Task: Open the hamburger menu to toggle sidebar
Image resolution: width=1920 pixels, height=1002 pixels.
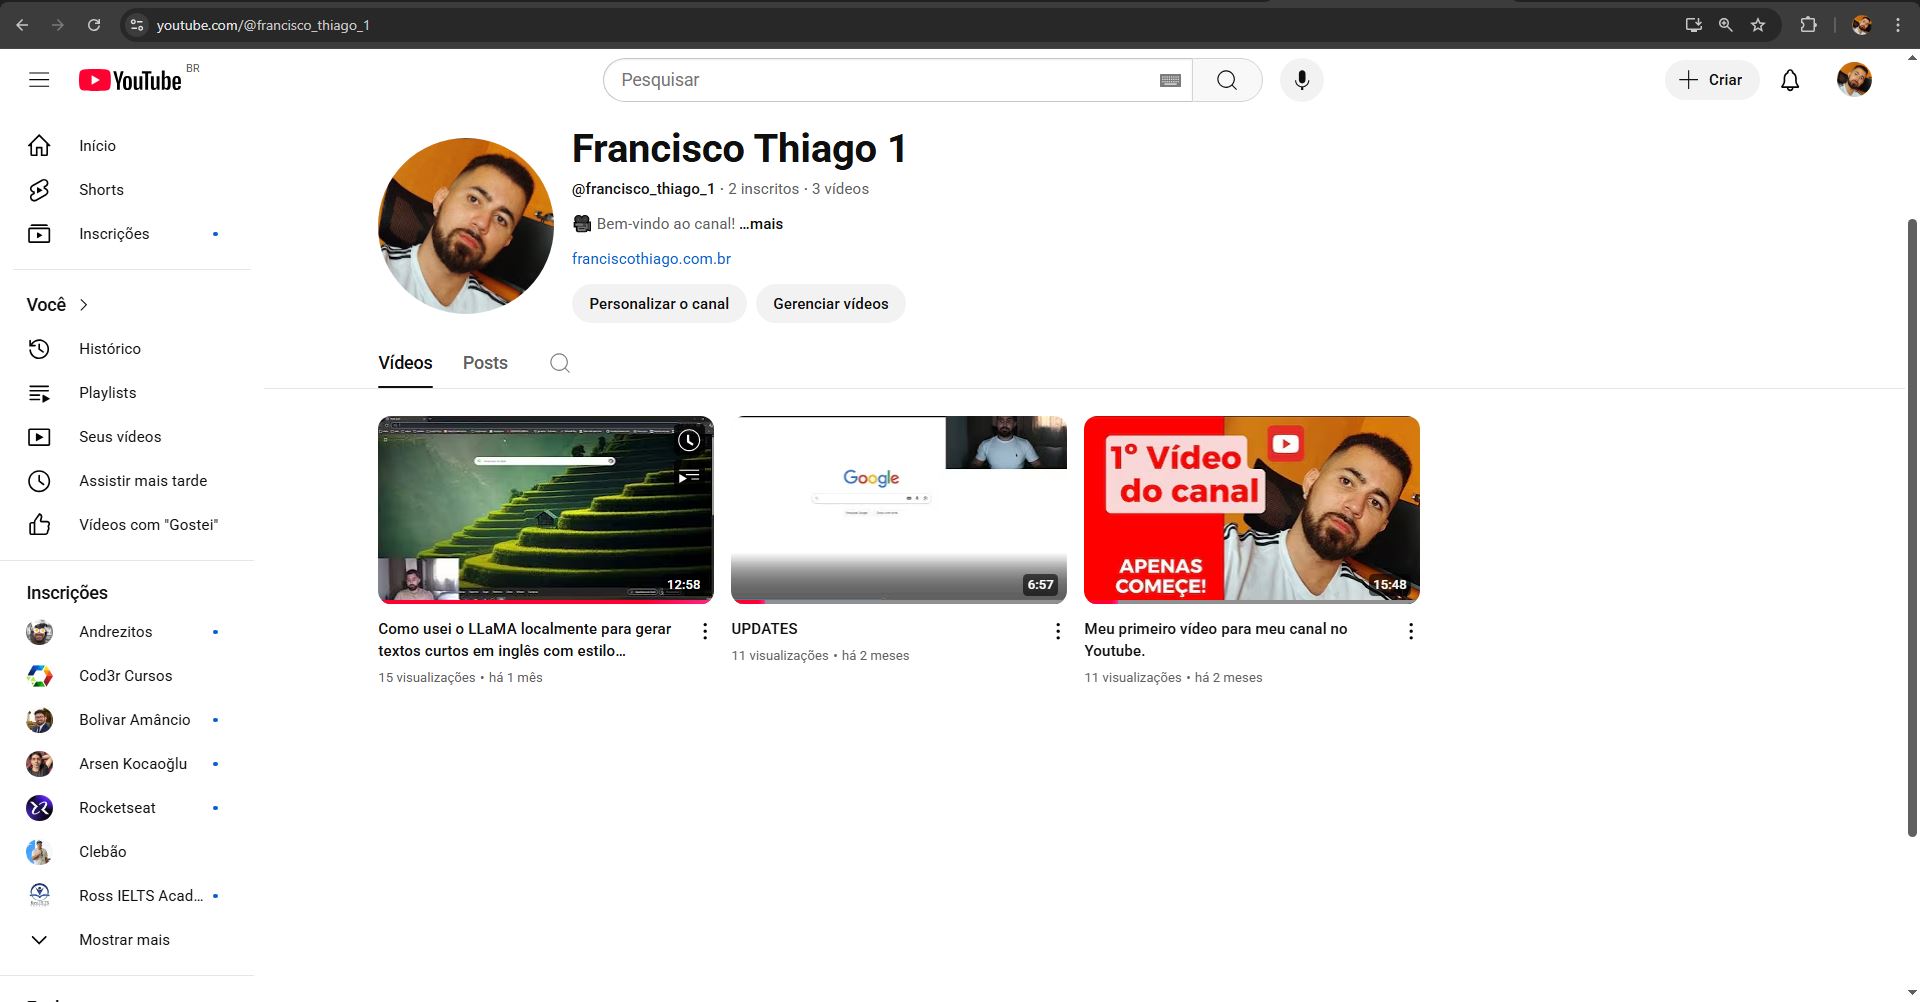Action: pos(39,79)
